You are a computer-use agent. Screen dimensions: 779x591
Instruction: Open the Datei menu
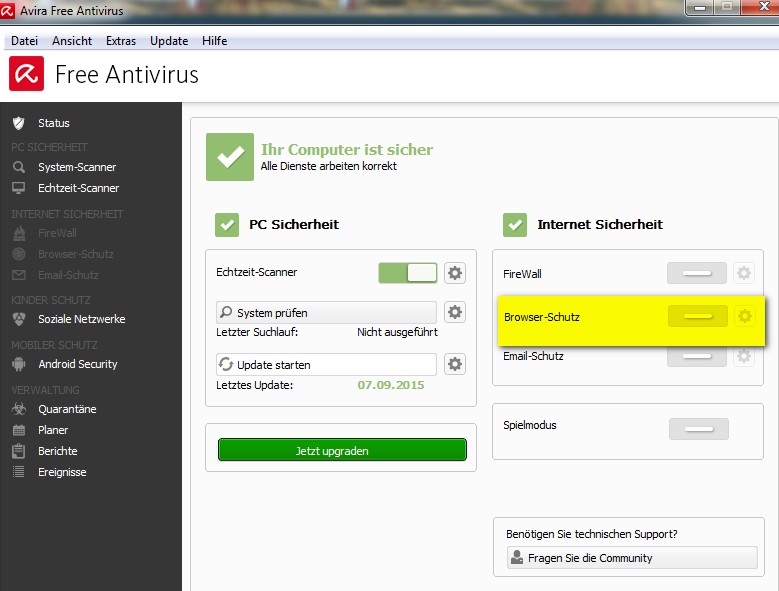pos(24,41)
